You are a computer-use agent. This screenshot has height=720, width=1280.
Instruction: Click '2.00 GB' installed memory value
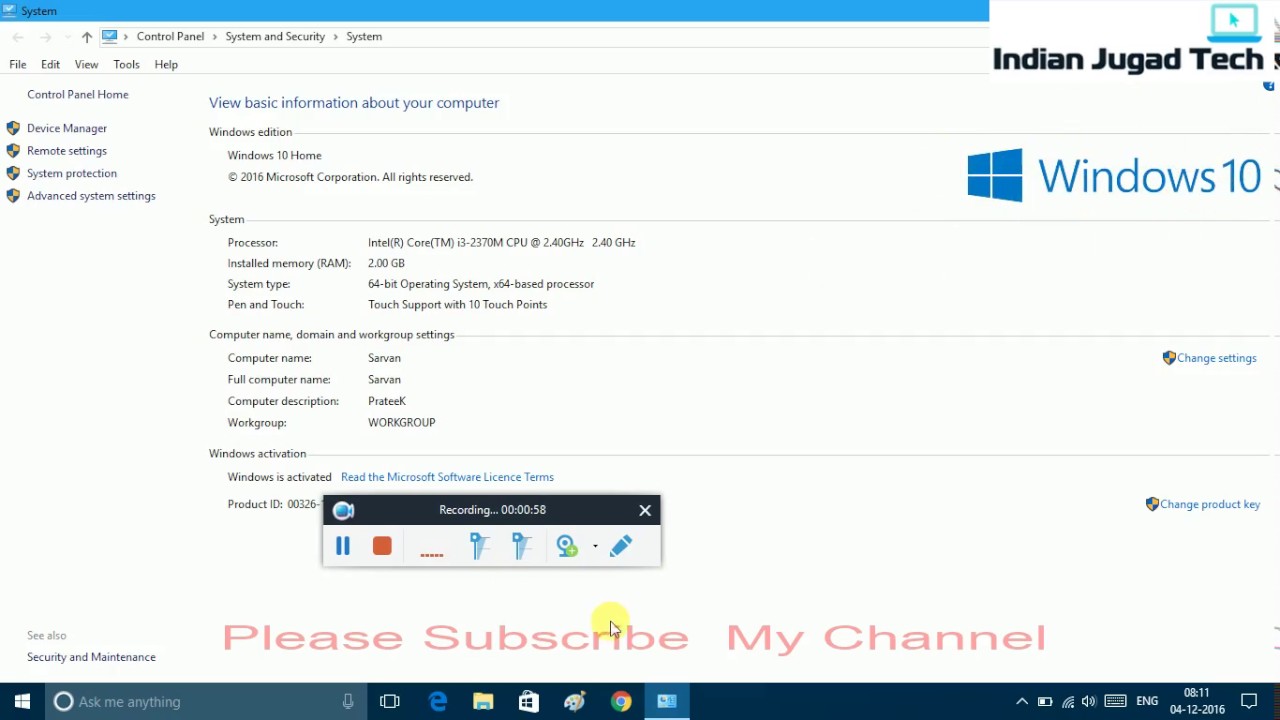coord(386,263)
